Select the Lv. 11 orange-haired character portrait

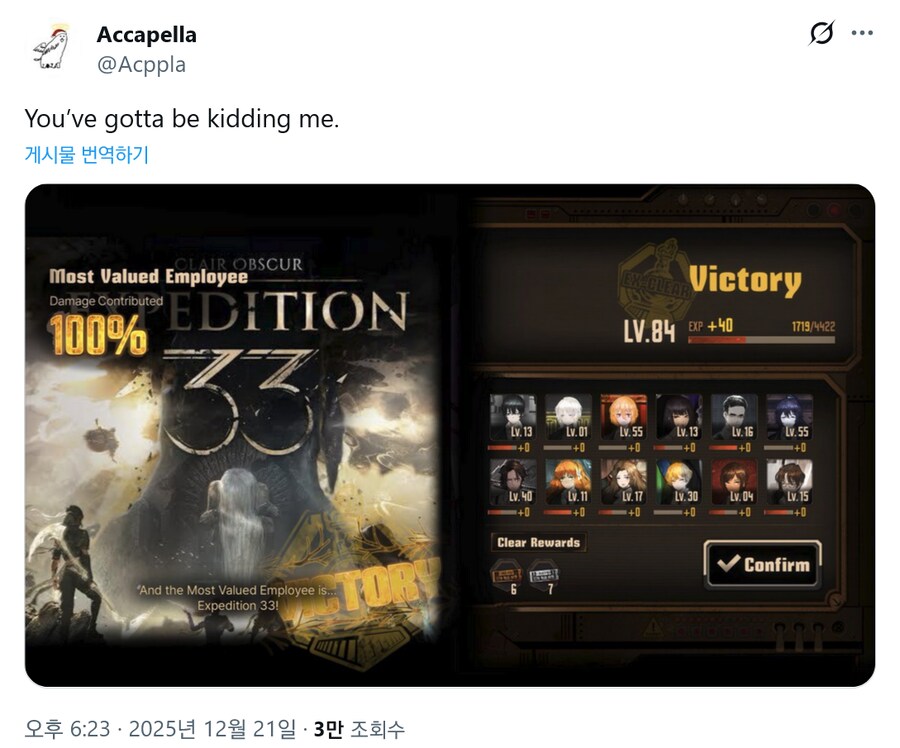[x=568, y=482]
